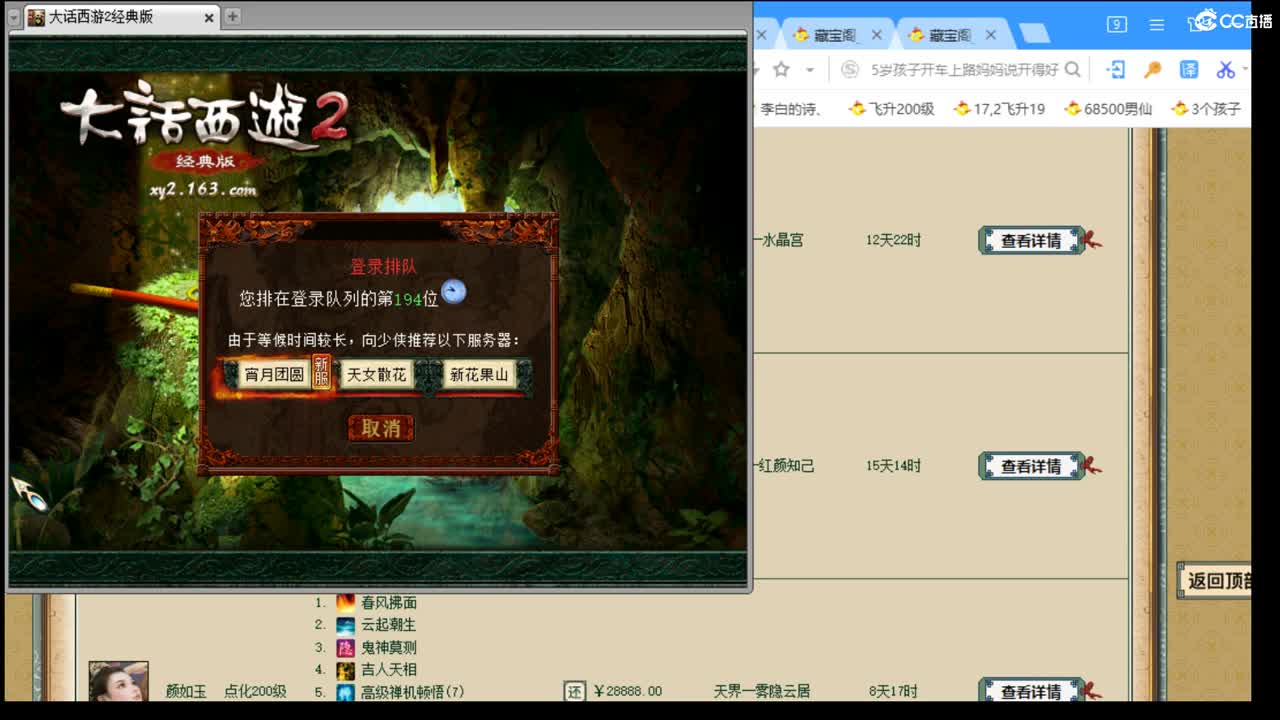Close the first 藏宝阁 browser tab
The image size is (1280, 720).
tap(877, 35)
